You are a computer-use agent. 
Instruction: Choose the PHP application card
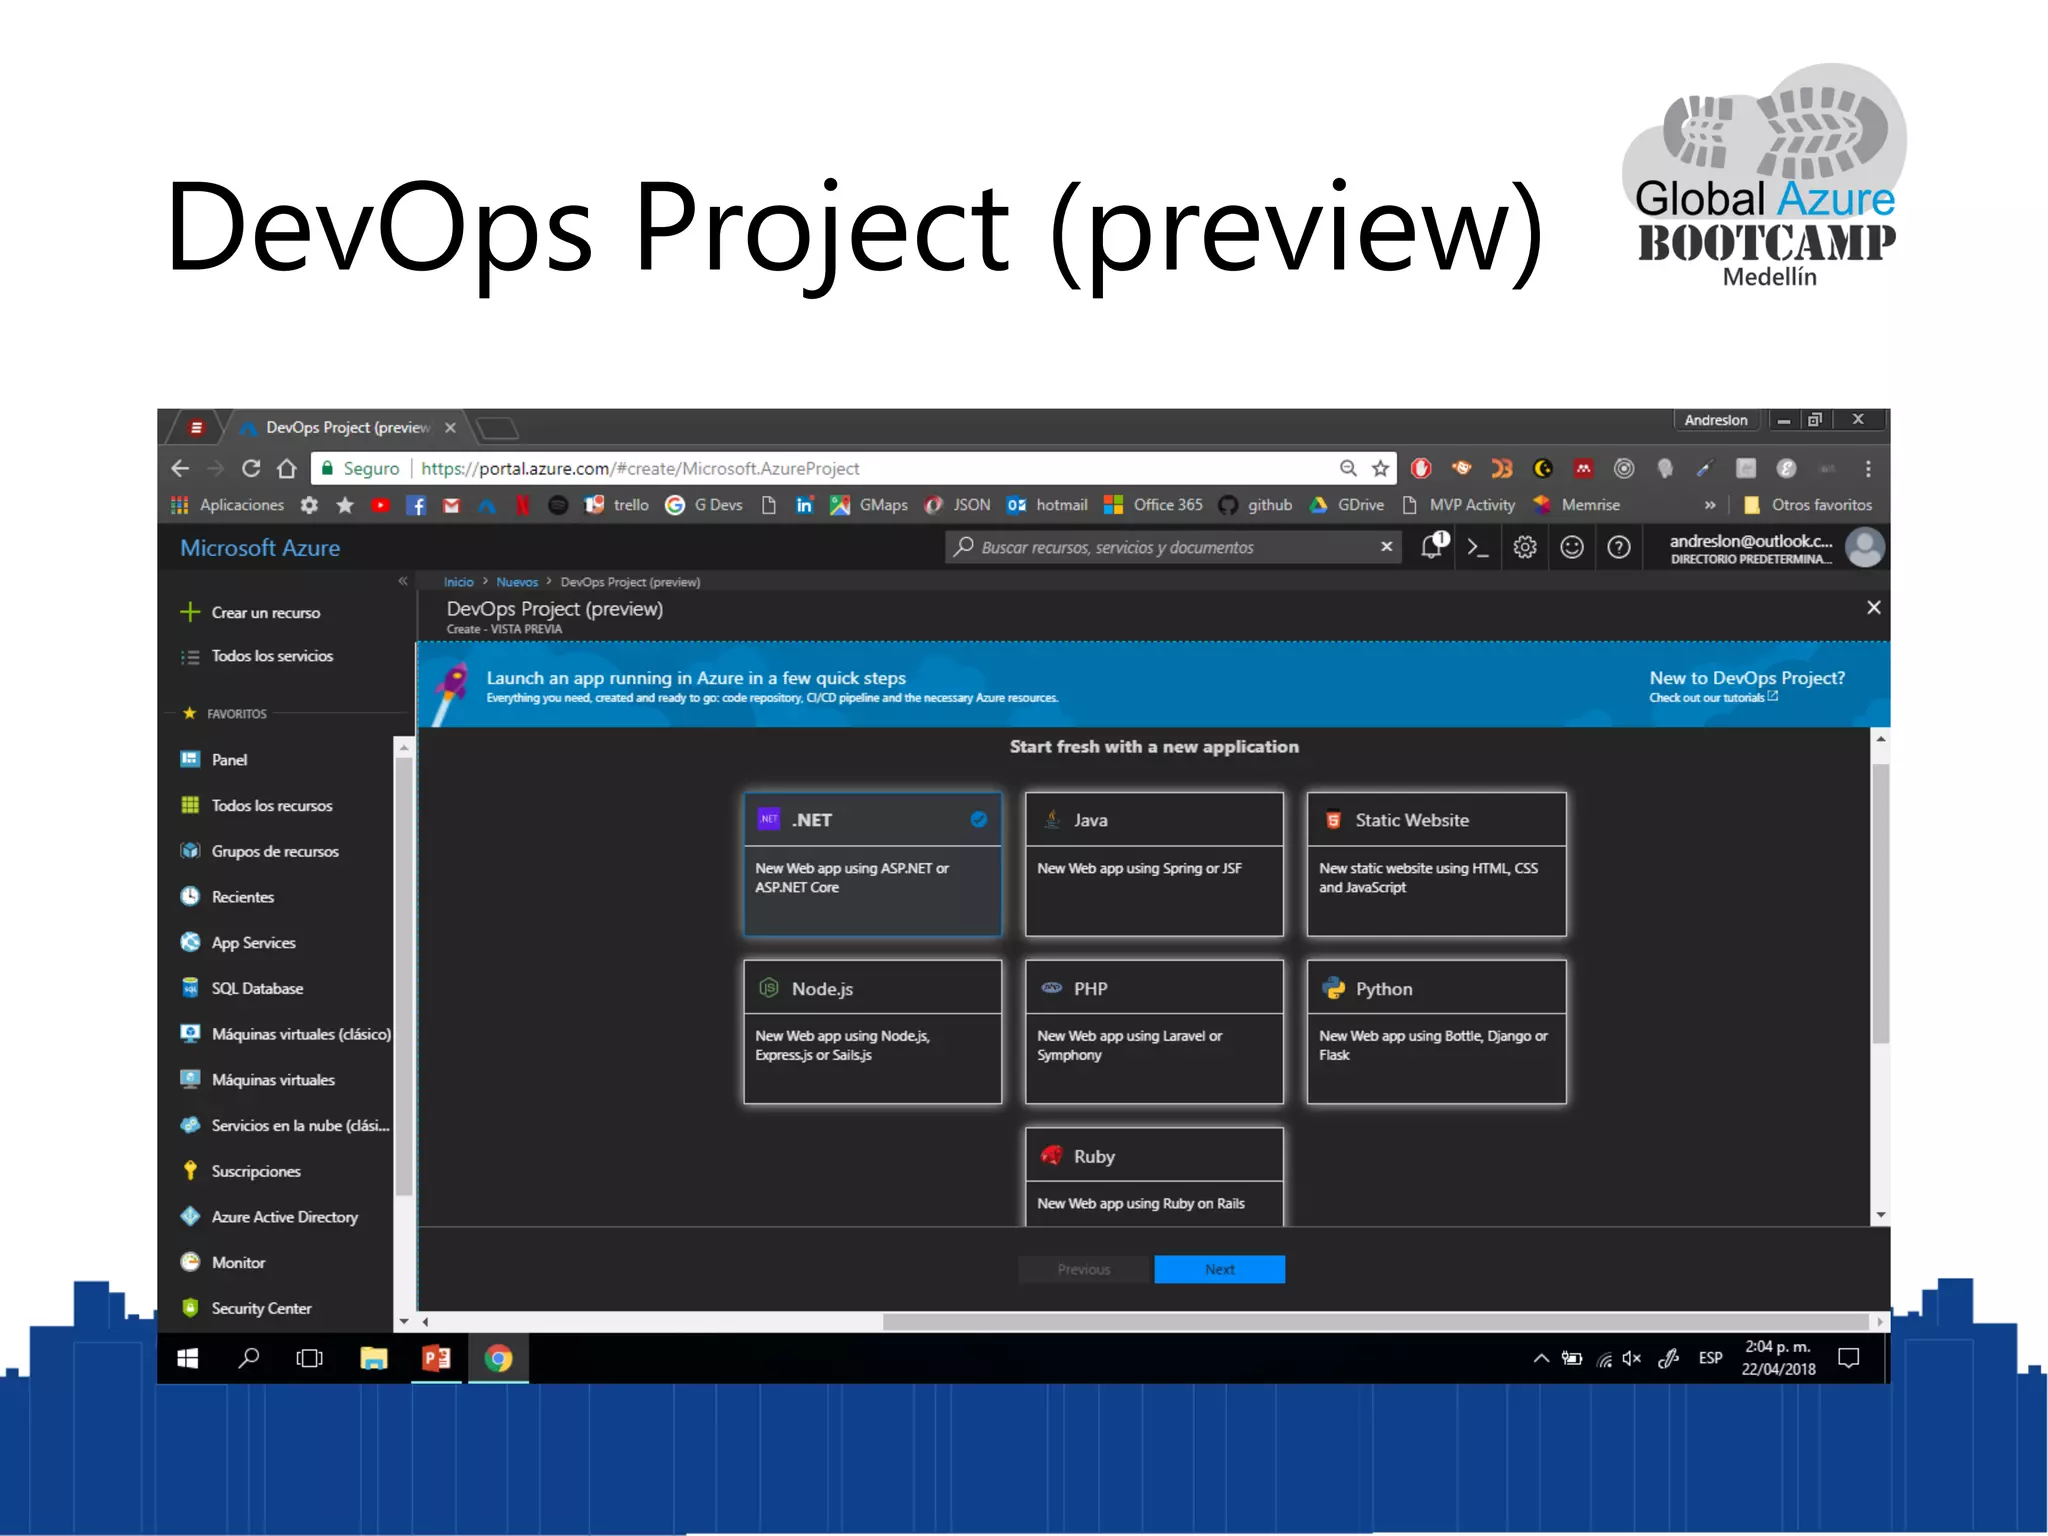click(x=1154, y=1032)
